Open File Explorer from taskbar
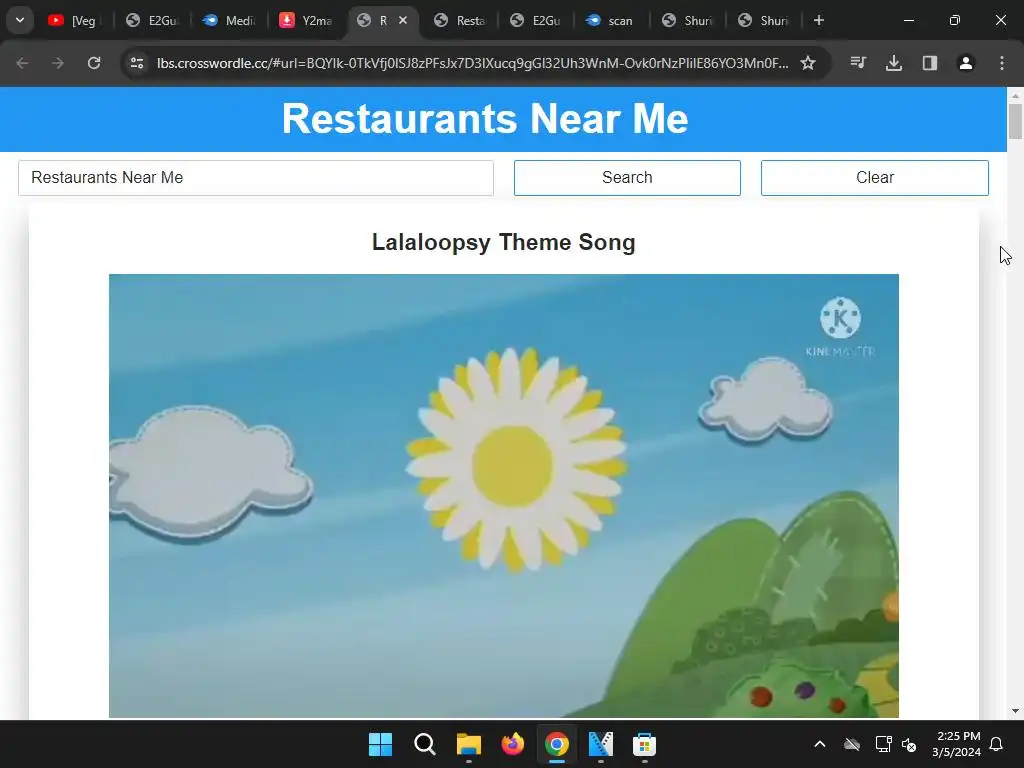Viewport: 1024px width, 768px height. click(x=469, y=744)
